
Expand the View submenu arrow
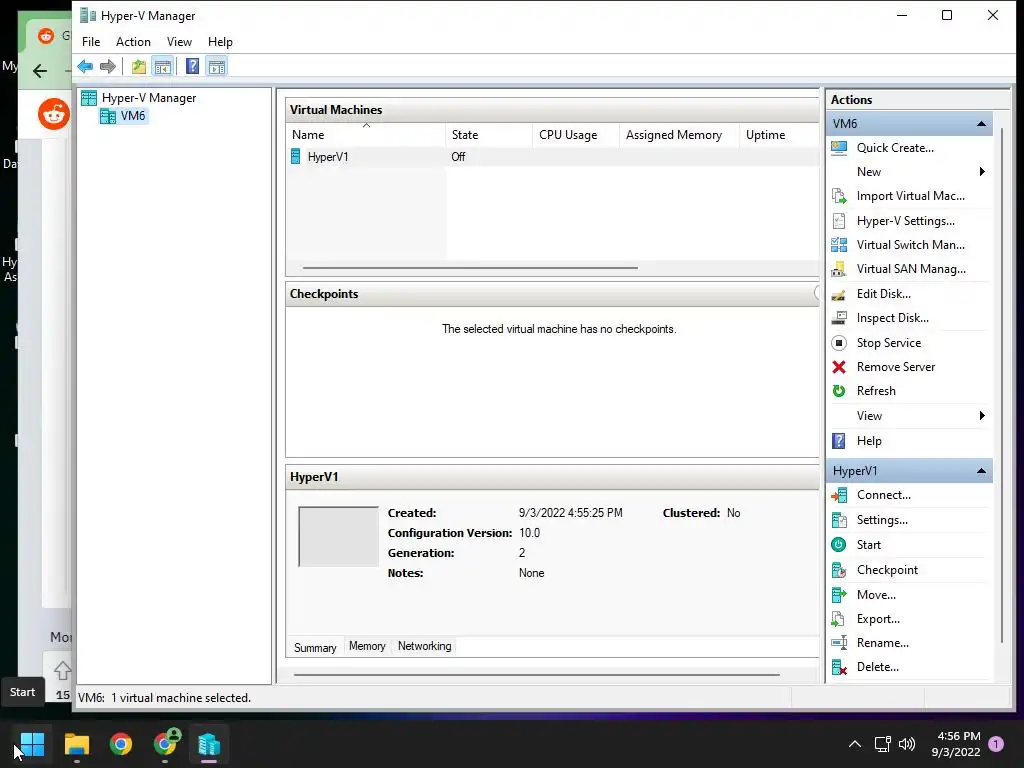point(982,415)
